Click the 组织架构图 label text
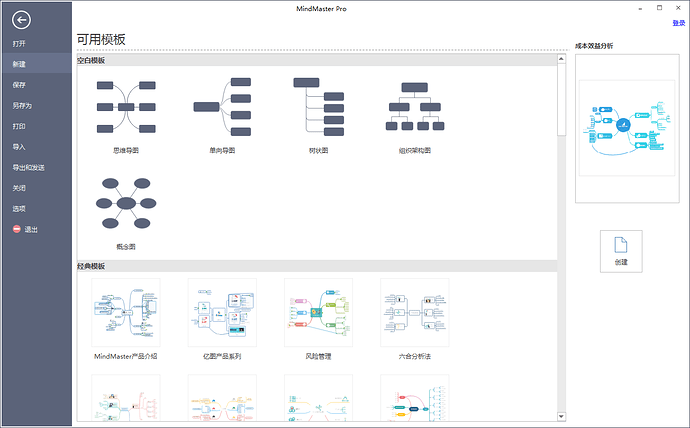690x428 pixels. [415, 150]
